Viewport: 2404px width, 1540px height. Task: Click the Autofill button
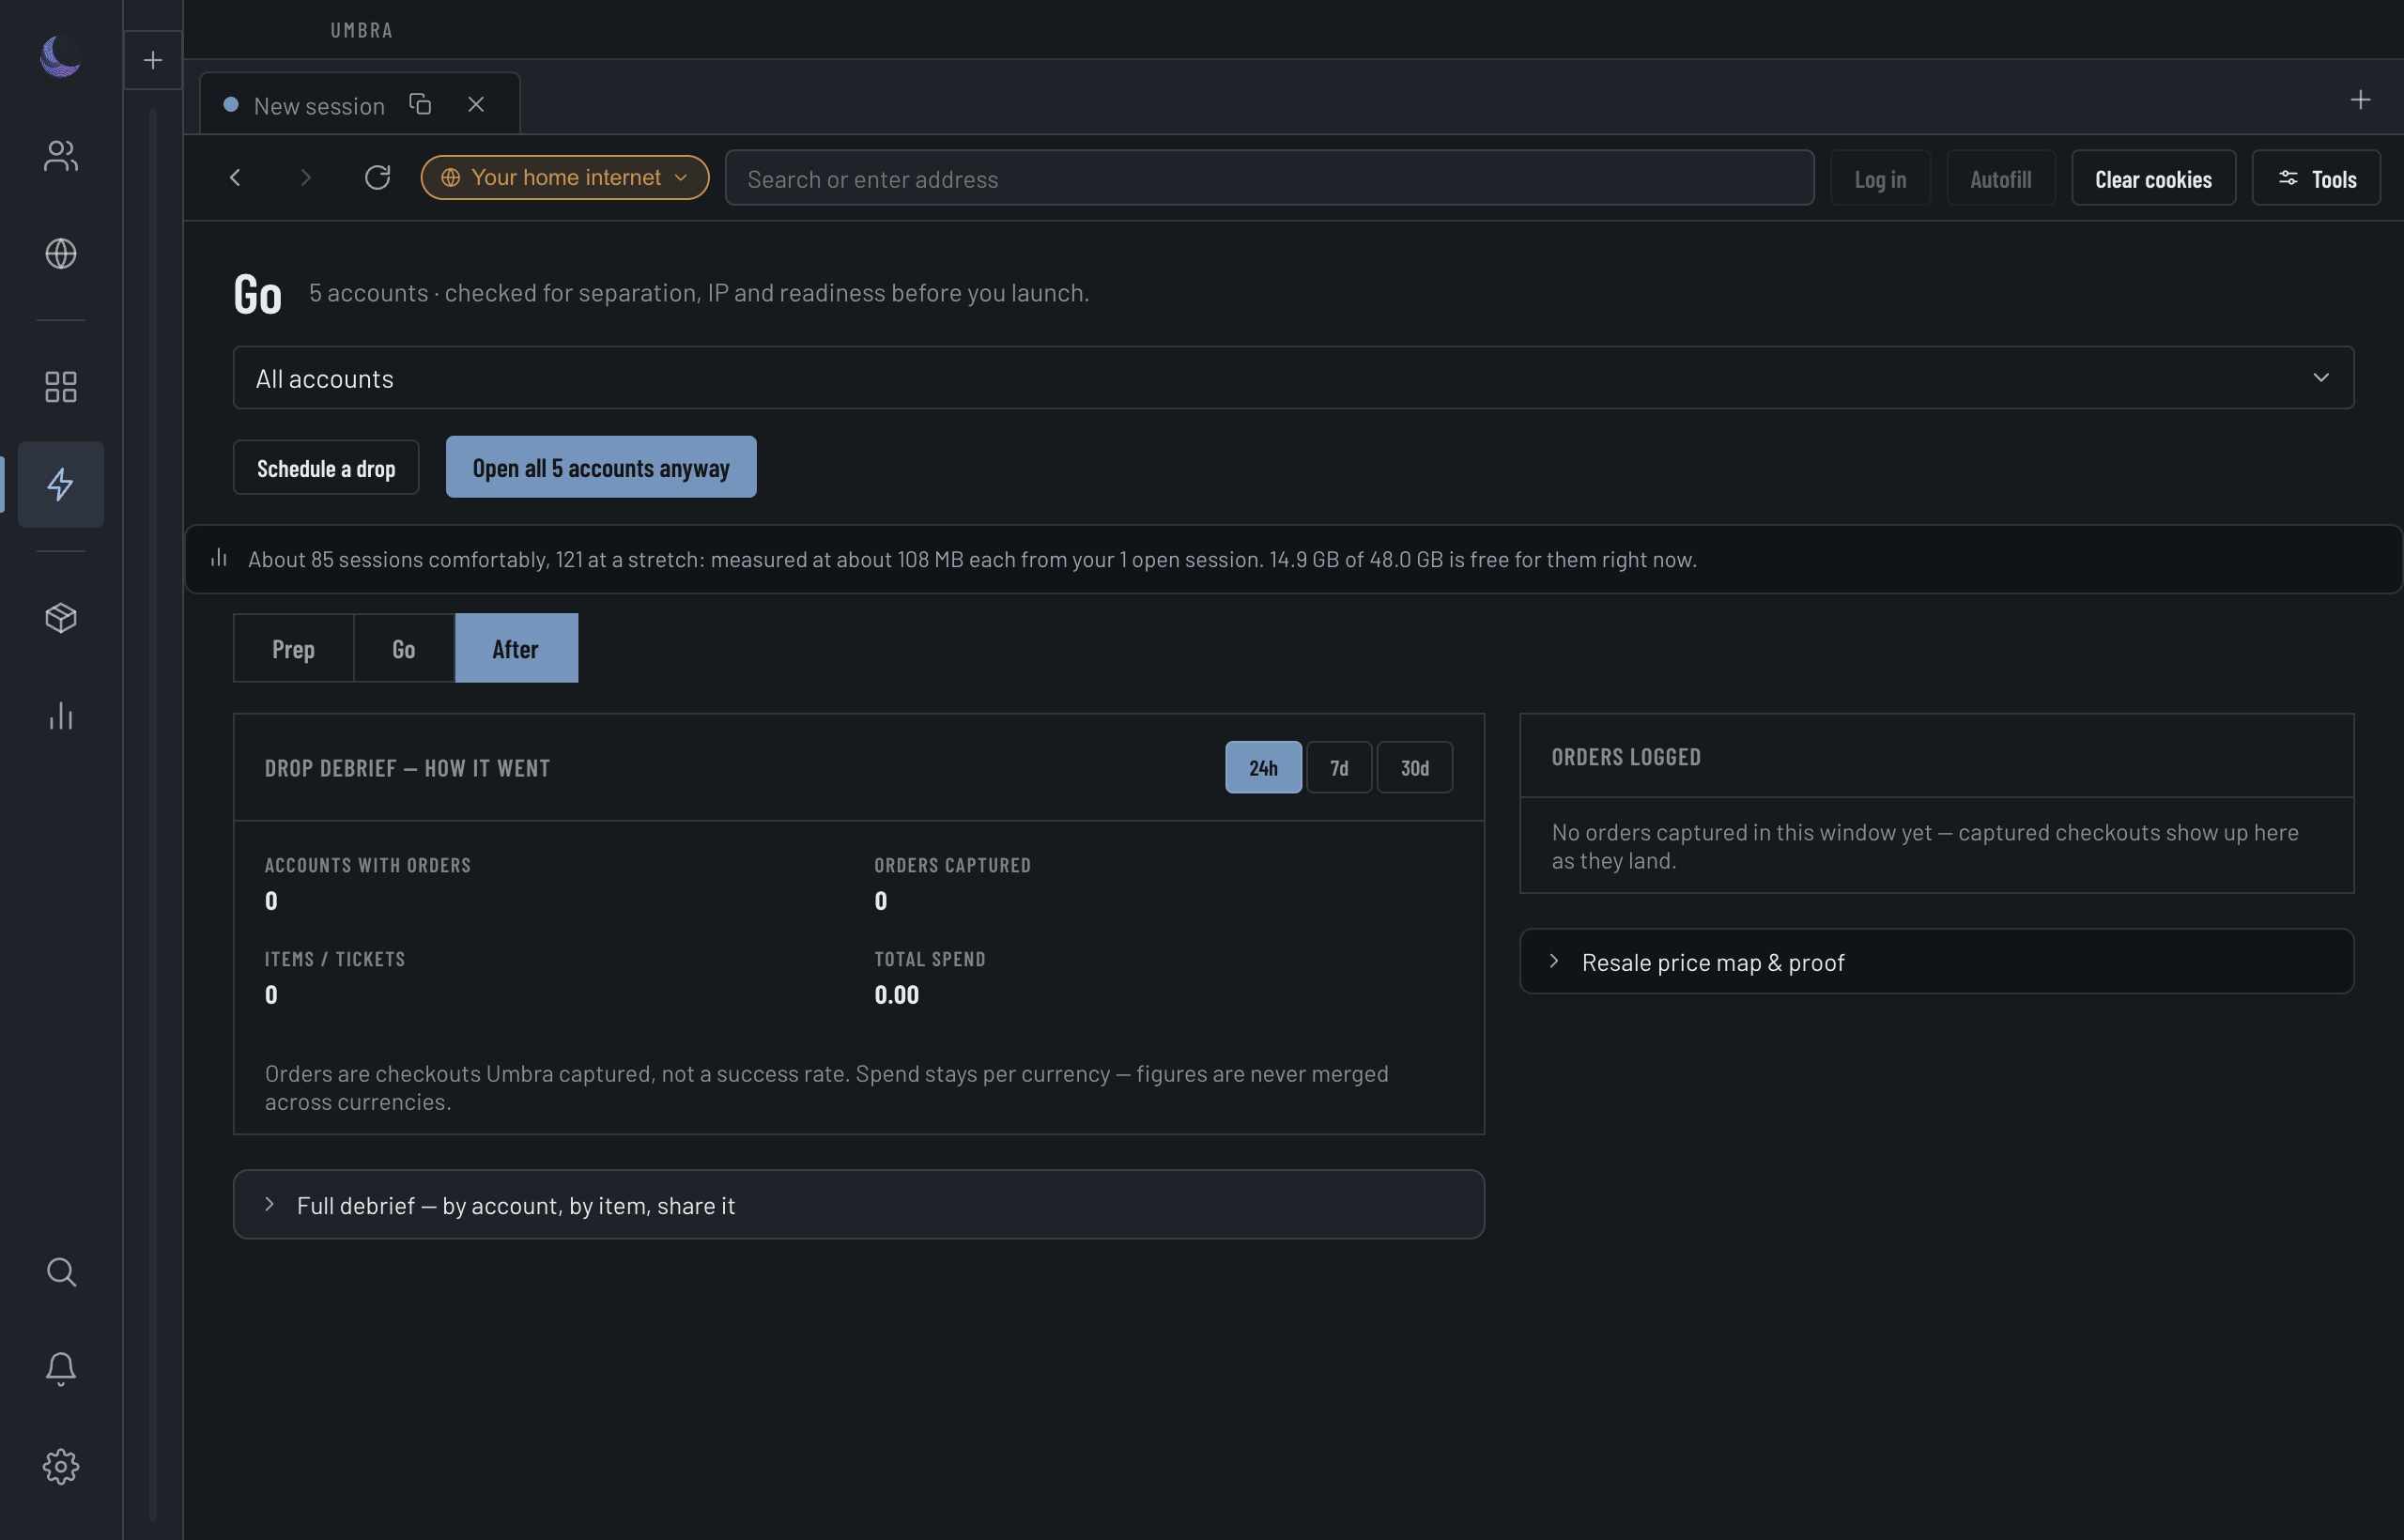(x=2000, y=178)
